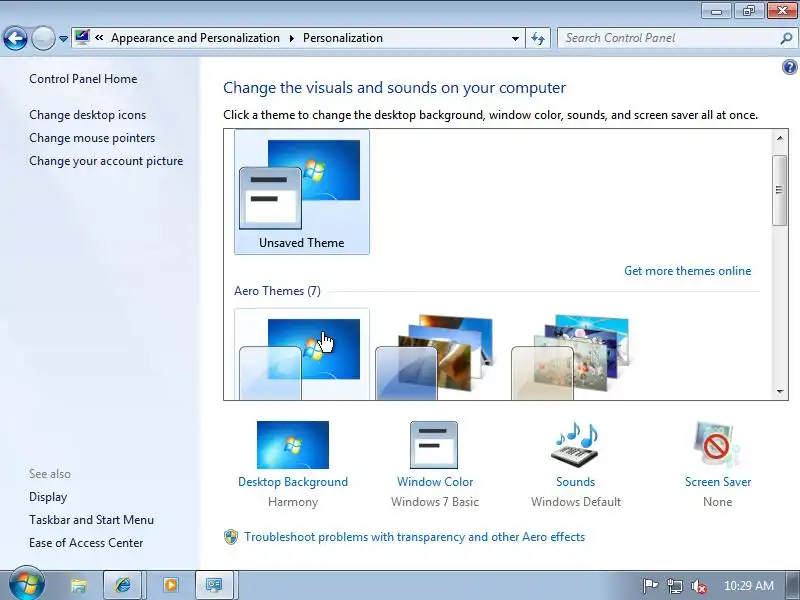This screenshot has width=800, height=600.
Task: Open Change your account picture
Action: [106, 161]
